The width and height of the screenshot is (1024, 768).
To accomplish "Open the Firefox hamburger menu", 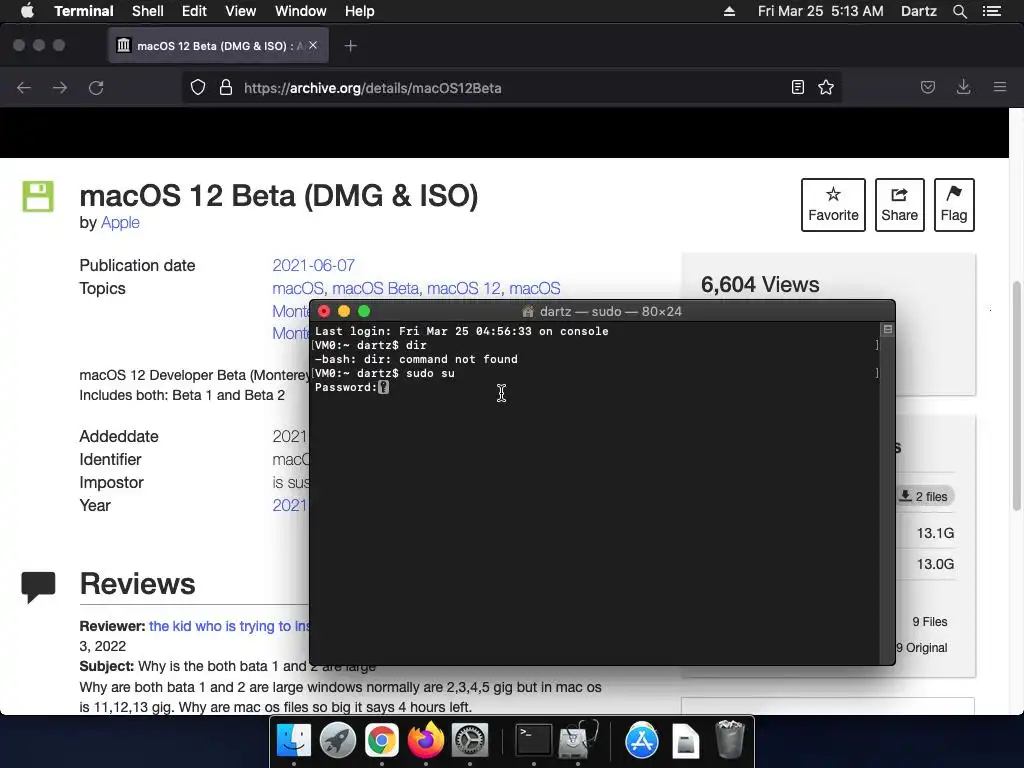I will [x=1000, y=88].
